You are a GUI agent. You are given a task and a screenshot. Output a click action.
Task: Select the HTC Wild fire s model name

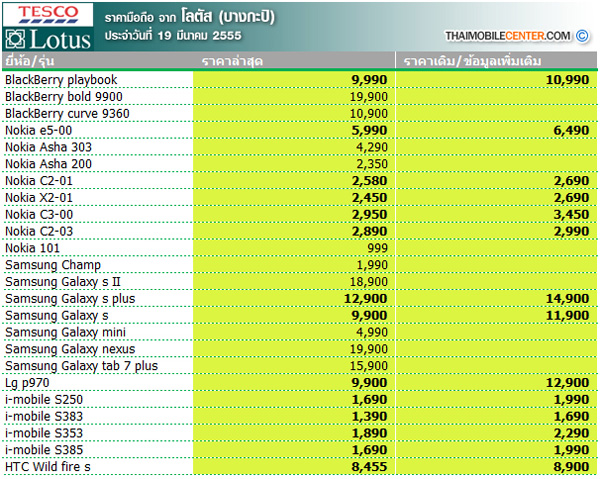click(x=48, y=467)
